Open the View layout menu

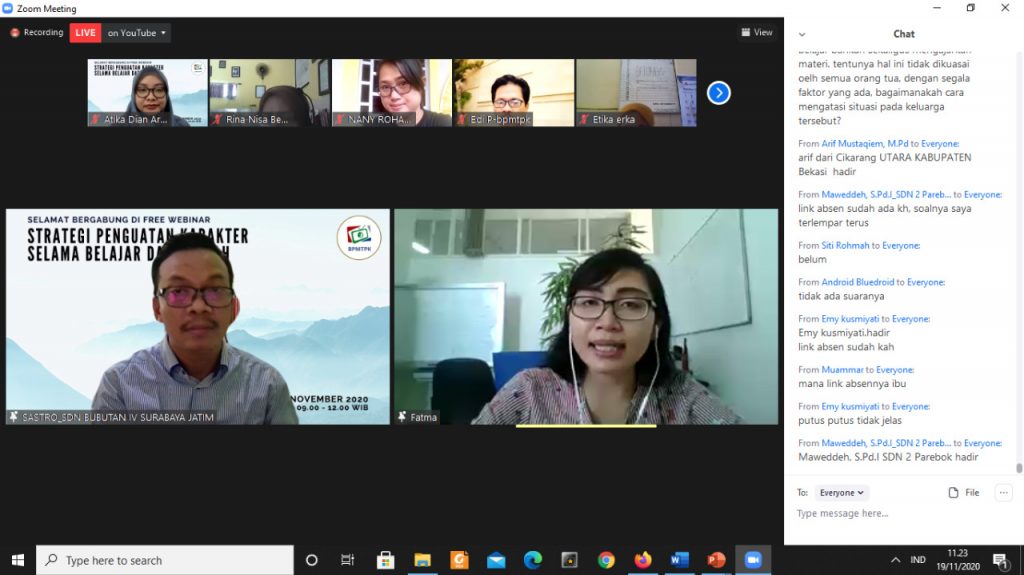[x=757, y=33]
